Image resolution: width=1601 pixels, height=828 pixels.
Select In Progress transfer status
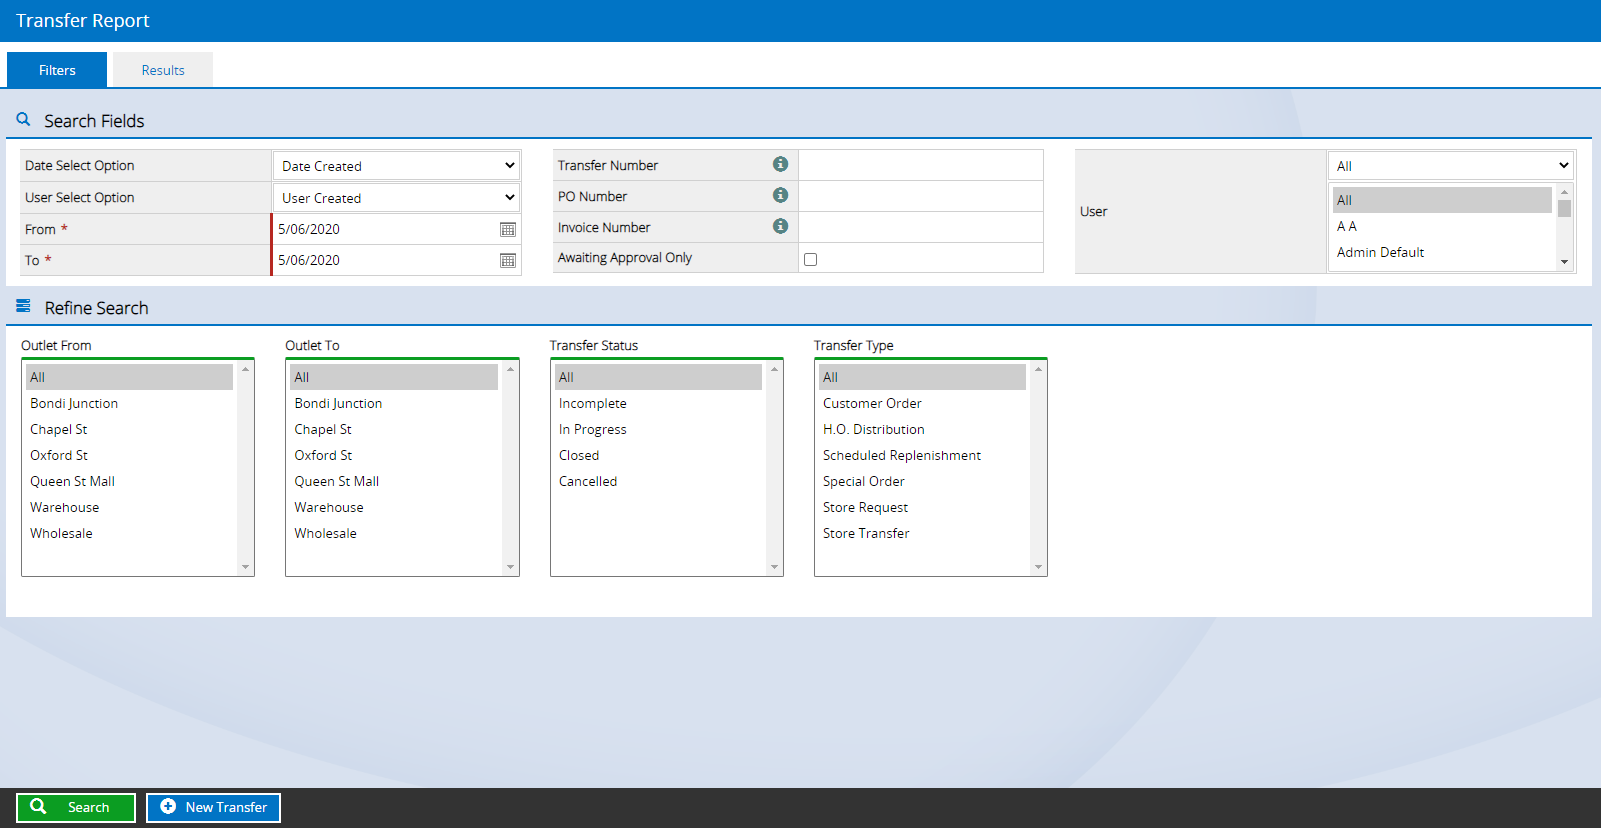coord(658,429)
